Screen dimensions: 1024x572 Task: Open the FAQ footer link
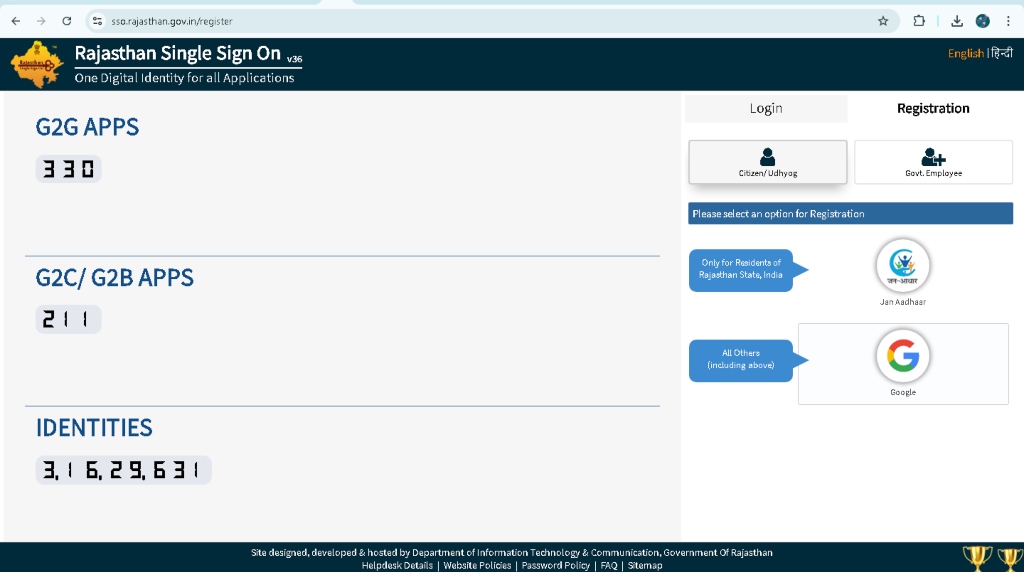(x=609, y=565)
